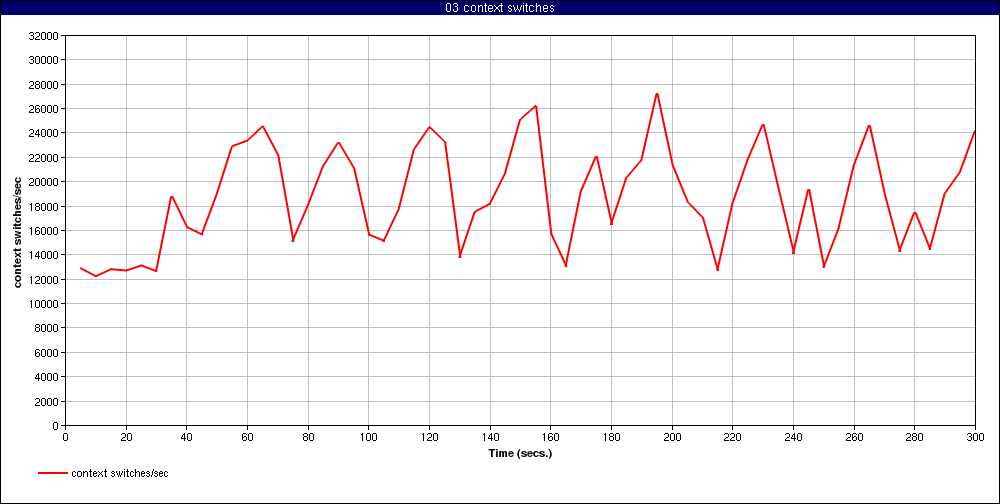
Task: Click the 8000 y-axis label
Action: (x=47, y=328)
